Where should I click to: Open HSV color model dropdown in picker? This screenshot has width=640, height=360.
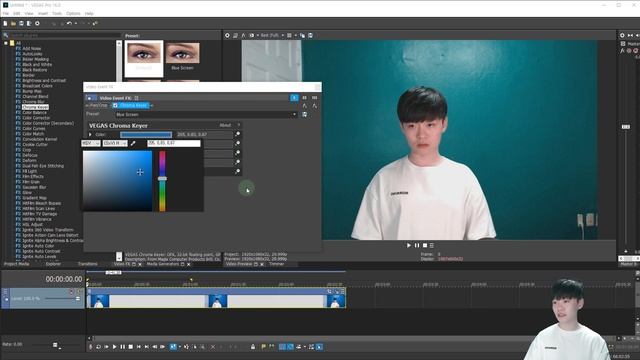point(91,143)
